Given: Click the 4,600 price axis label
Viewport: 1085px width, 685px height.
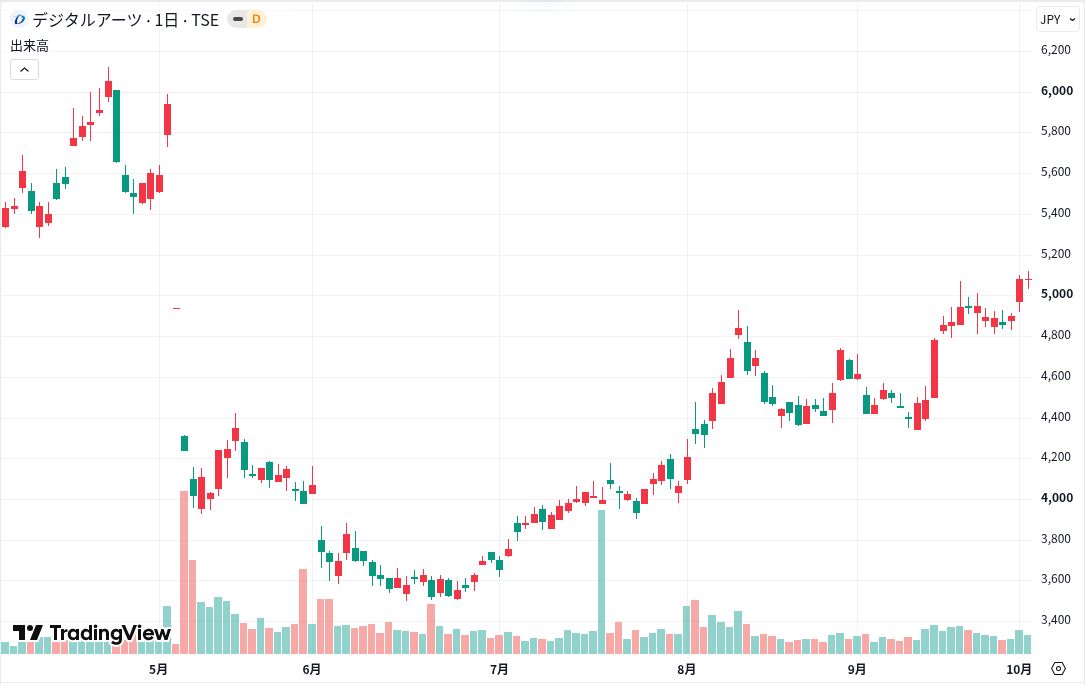Looking at the screenshot, I should [1057, 376].
